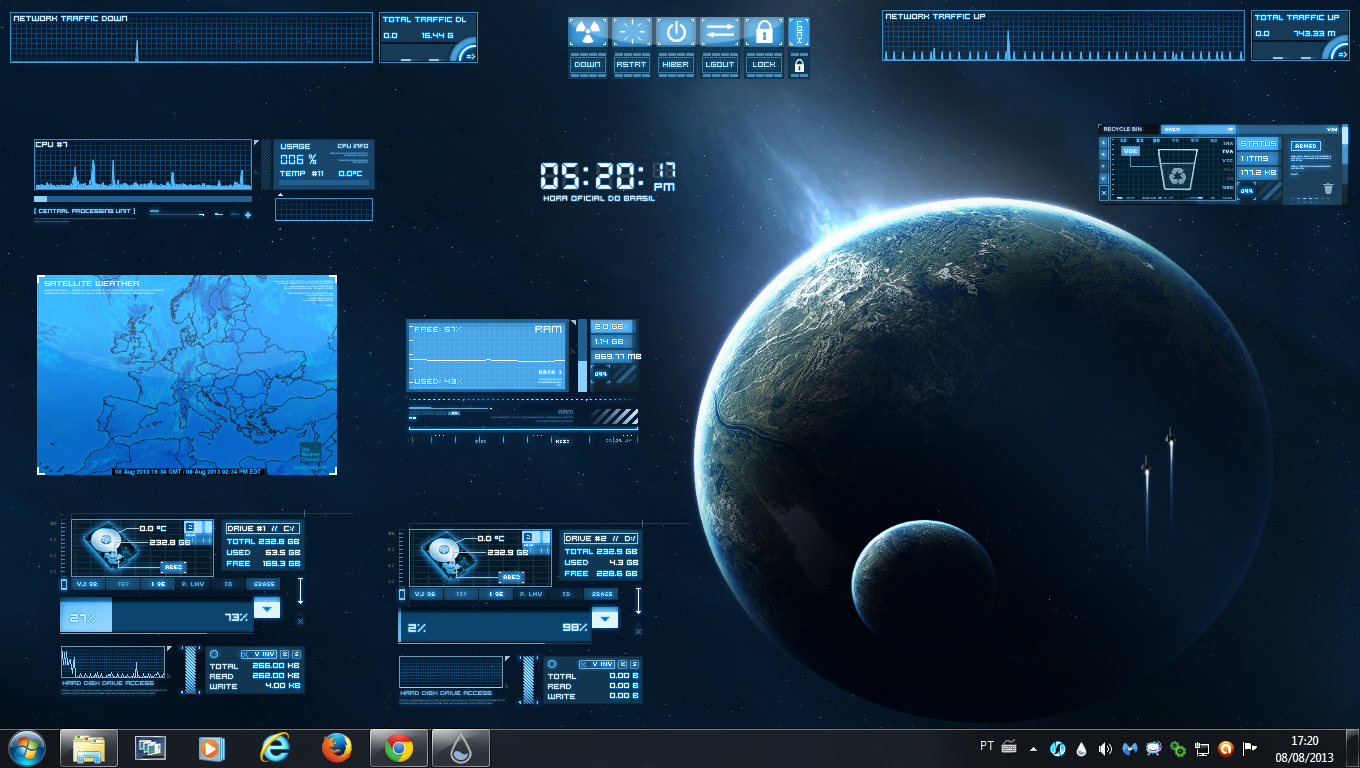Open Google Chrome from taskbar

click(399, 748)
